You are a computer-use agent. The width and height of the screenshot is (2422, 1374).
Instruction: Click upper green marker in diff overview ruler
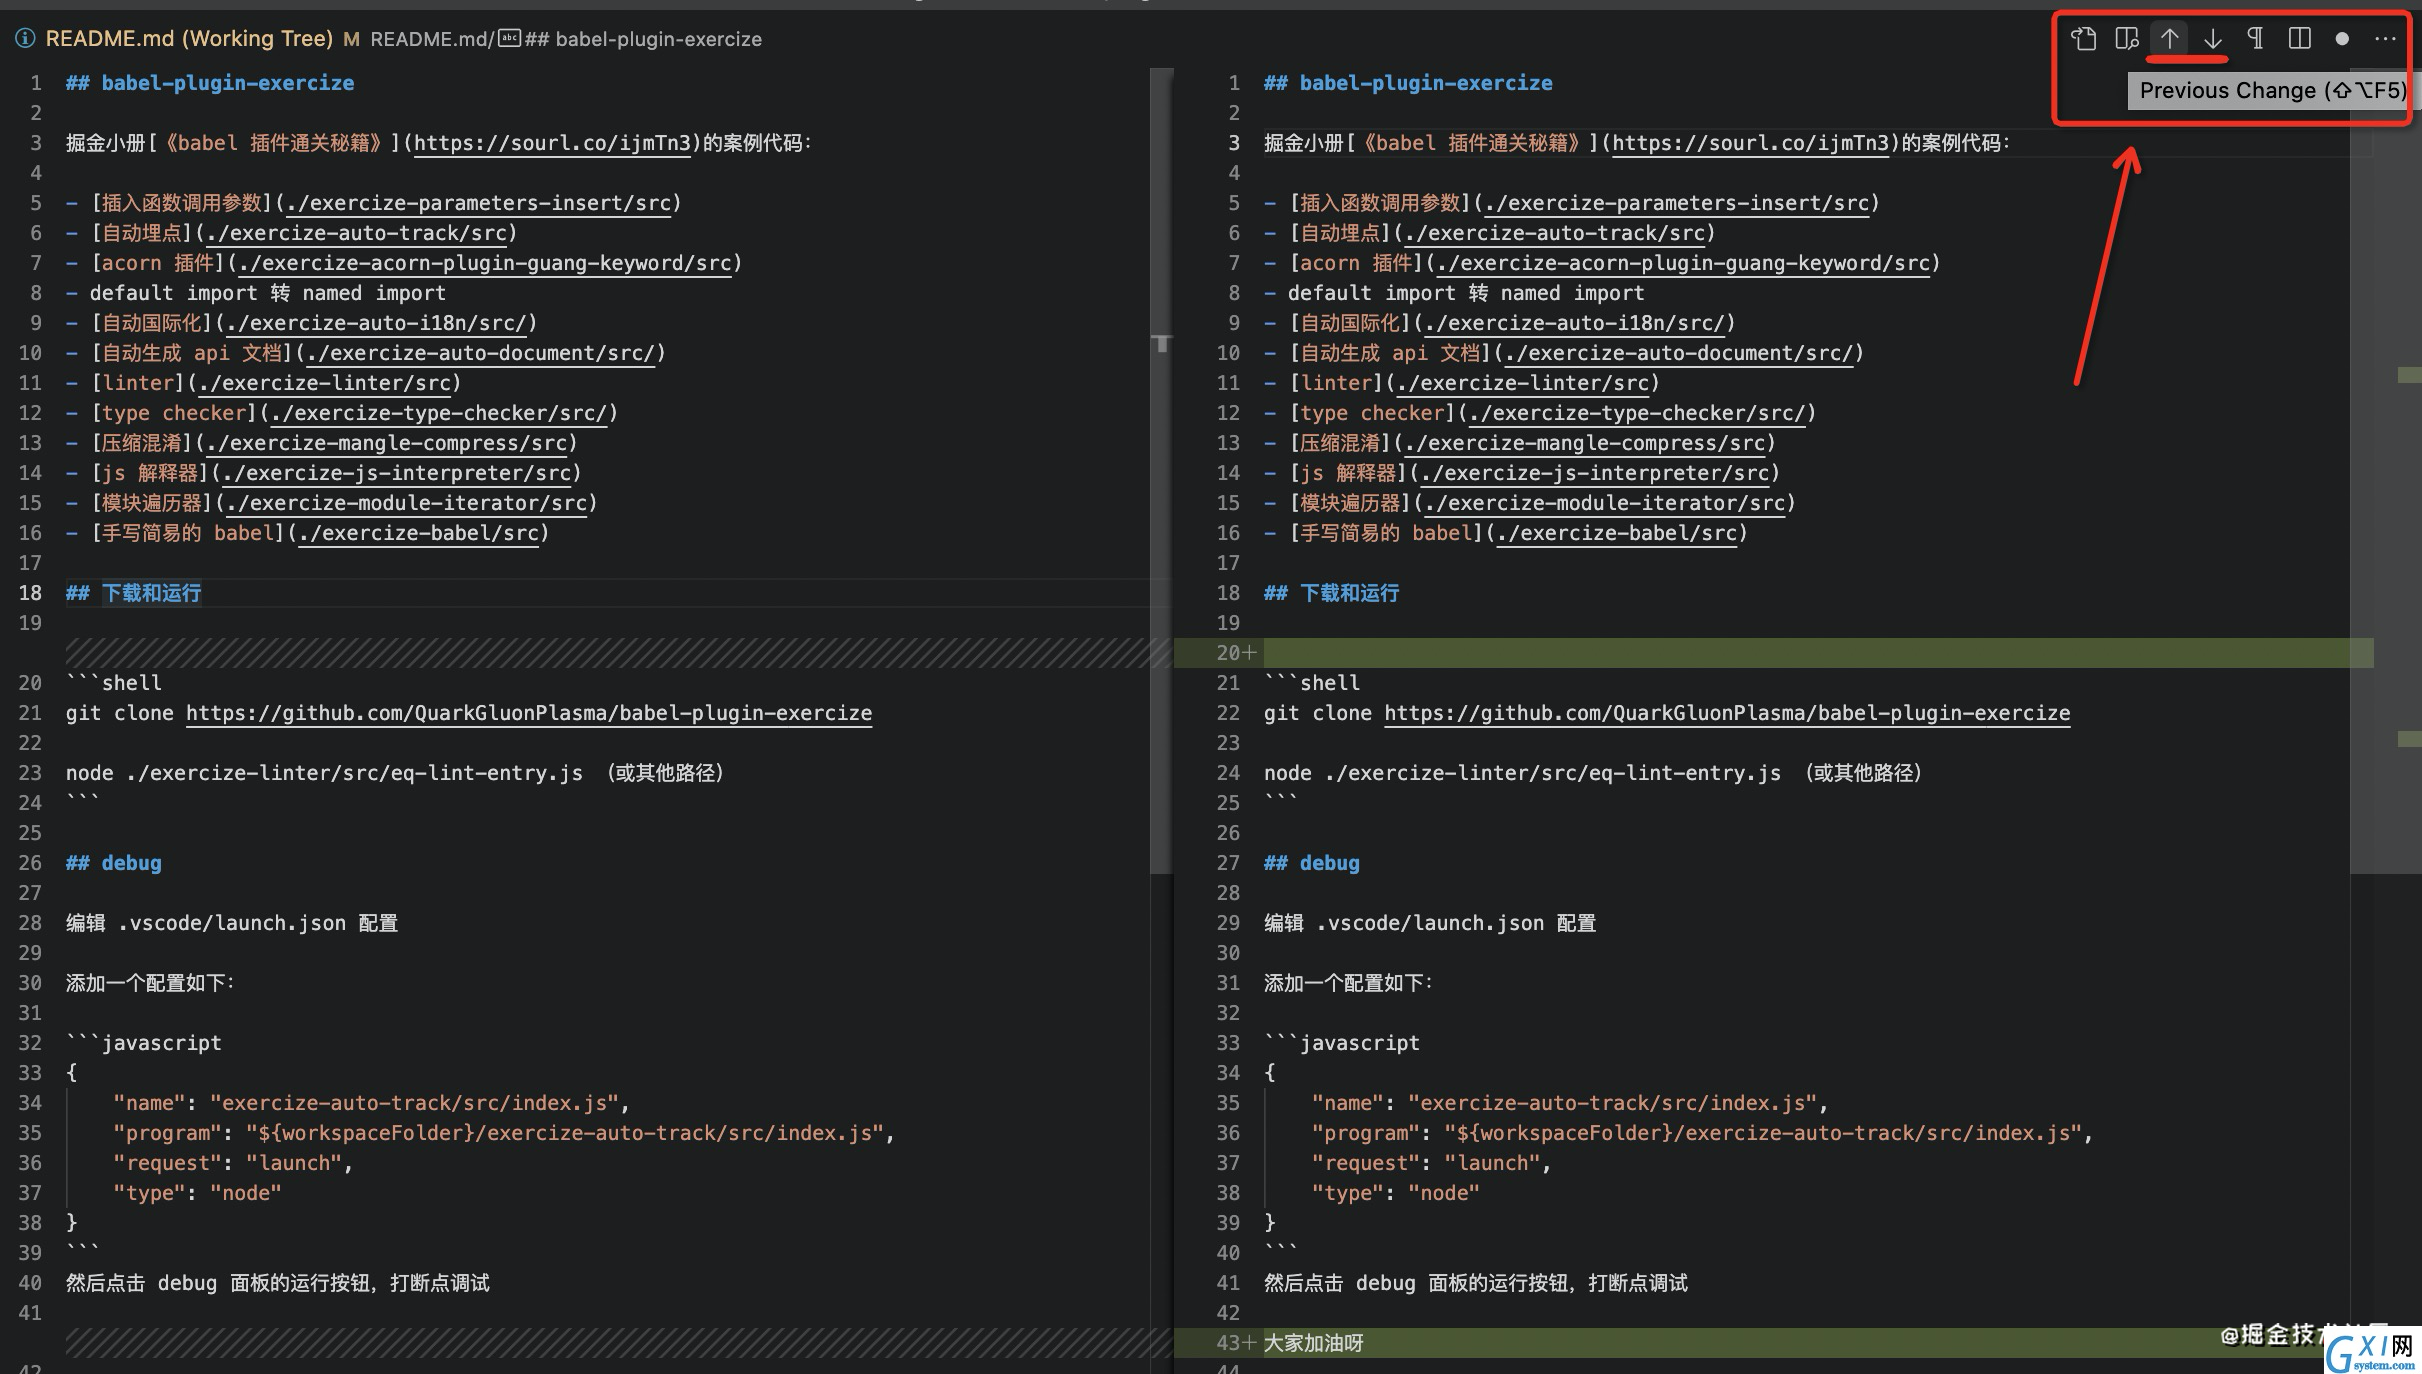pos(2409,375)
